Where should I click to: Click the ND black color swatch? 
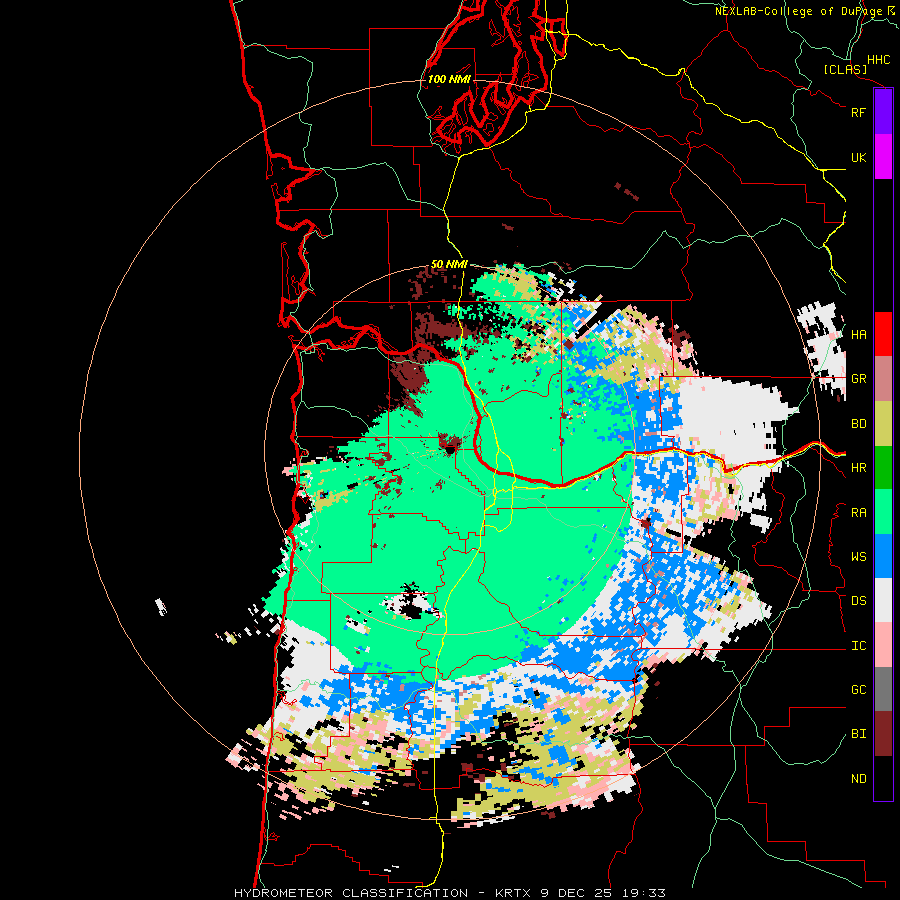[x=883, y=778]
